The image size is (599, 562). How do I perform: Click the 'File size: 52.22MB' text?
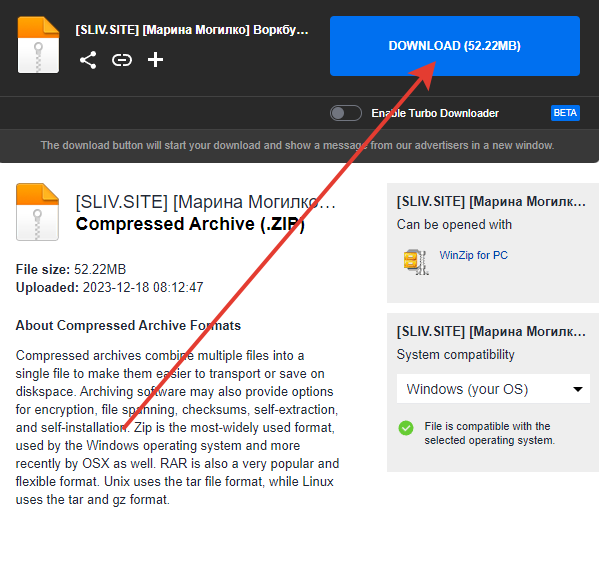click(x=71, y=269)
